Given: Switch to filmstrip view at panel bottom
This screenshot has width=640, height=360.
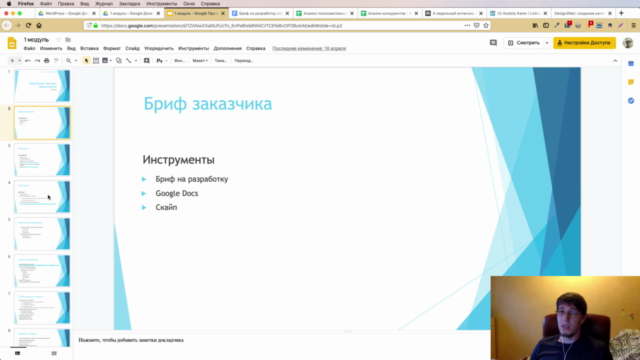Looking at the screenshot, I should [18, 353].
